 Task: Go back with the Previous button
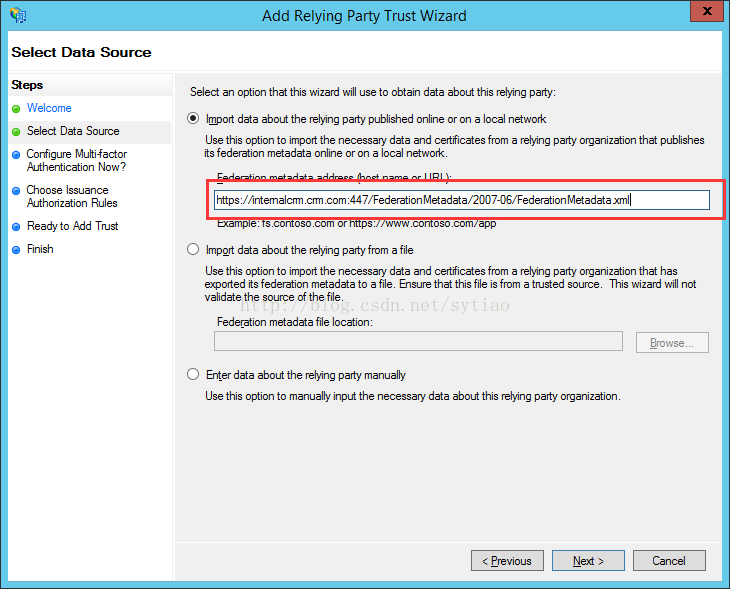pos(507,561)
